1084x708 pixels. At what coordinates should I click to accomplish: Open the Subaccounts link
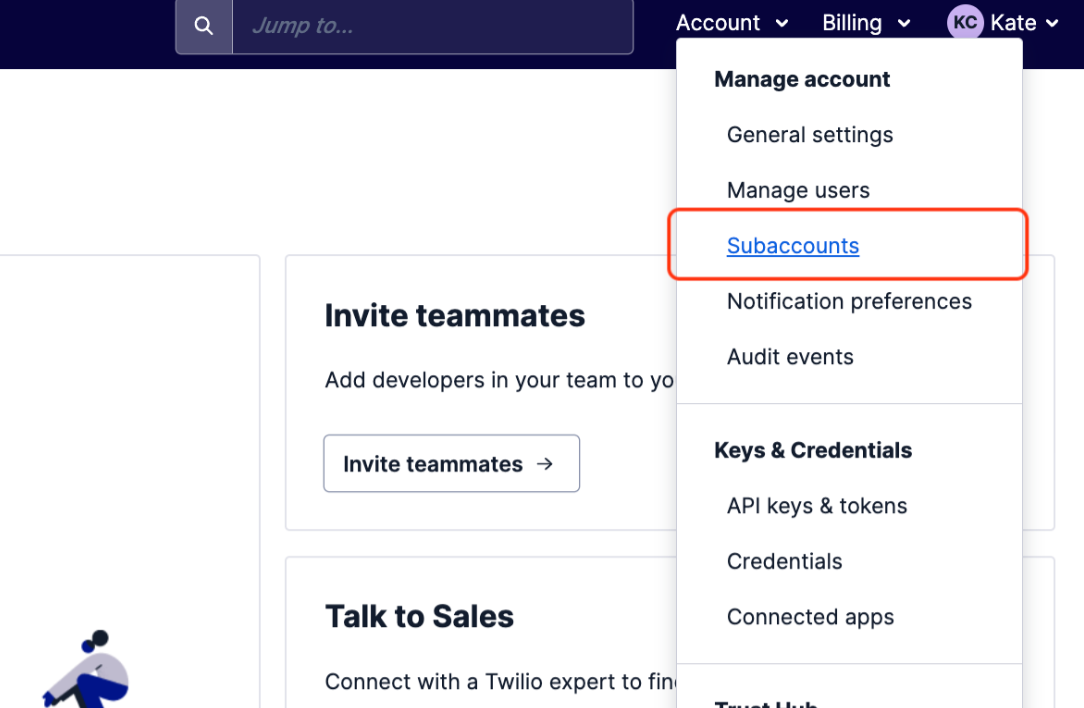(x=793, y=246)
